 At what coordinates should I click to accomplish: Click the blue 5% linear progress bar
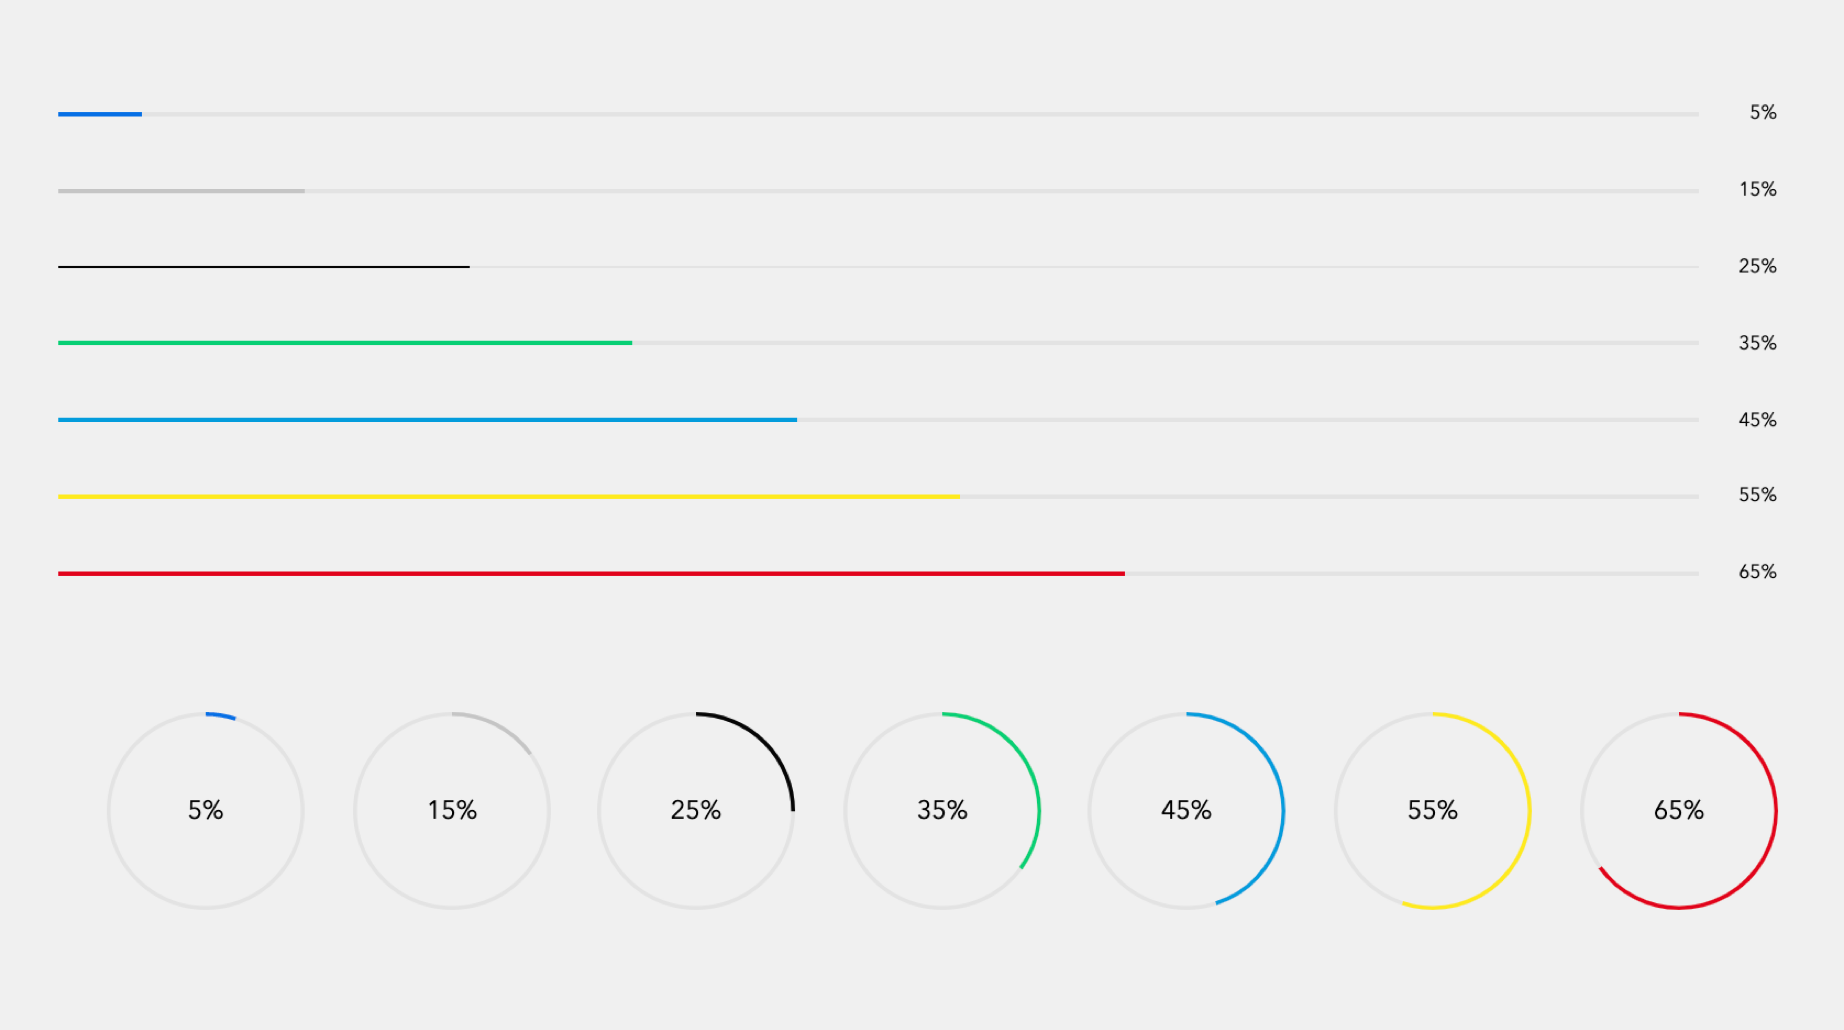tap(878, 114)
